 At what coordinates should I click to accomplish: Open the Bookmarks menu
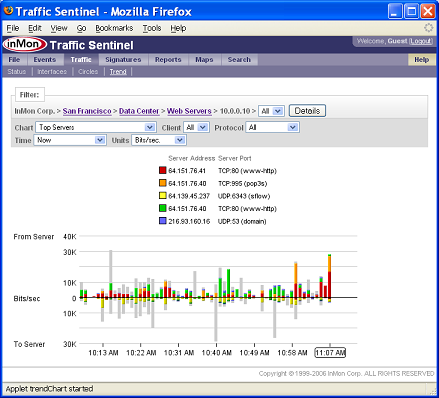pos(114,28)
